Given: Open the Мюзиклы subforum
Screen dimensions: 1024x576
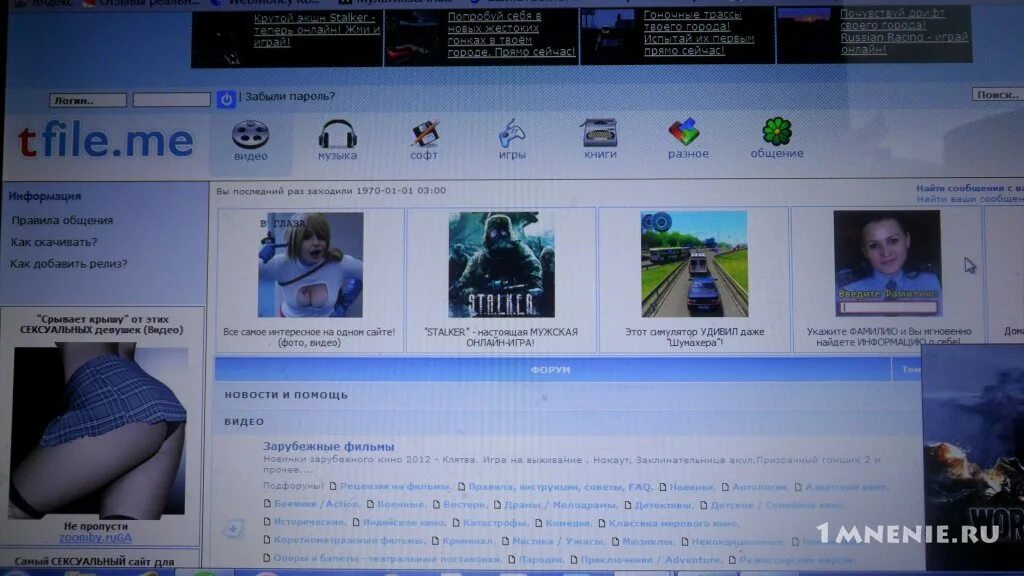Looking at the screenshot, I should pos(648,541).
